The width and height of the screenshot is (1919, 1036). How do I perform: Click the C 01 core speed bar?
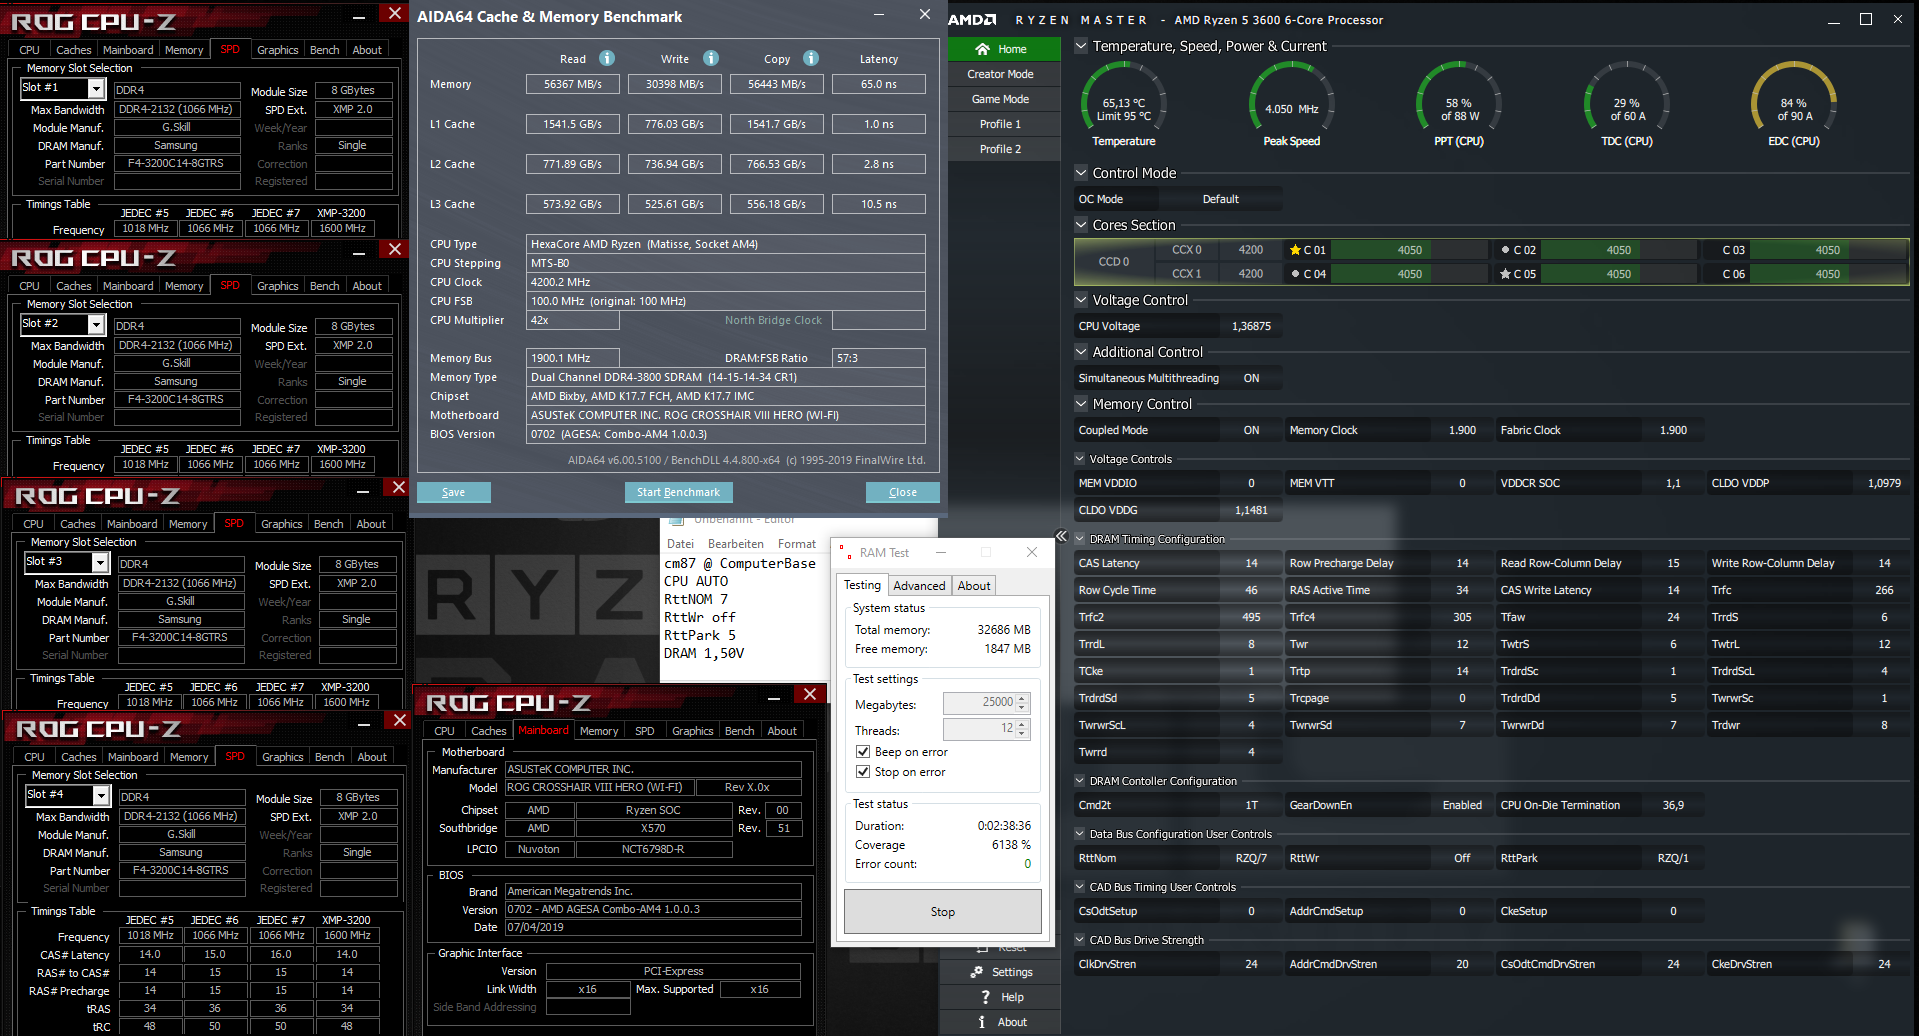pos(1410,250)
